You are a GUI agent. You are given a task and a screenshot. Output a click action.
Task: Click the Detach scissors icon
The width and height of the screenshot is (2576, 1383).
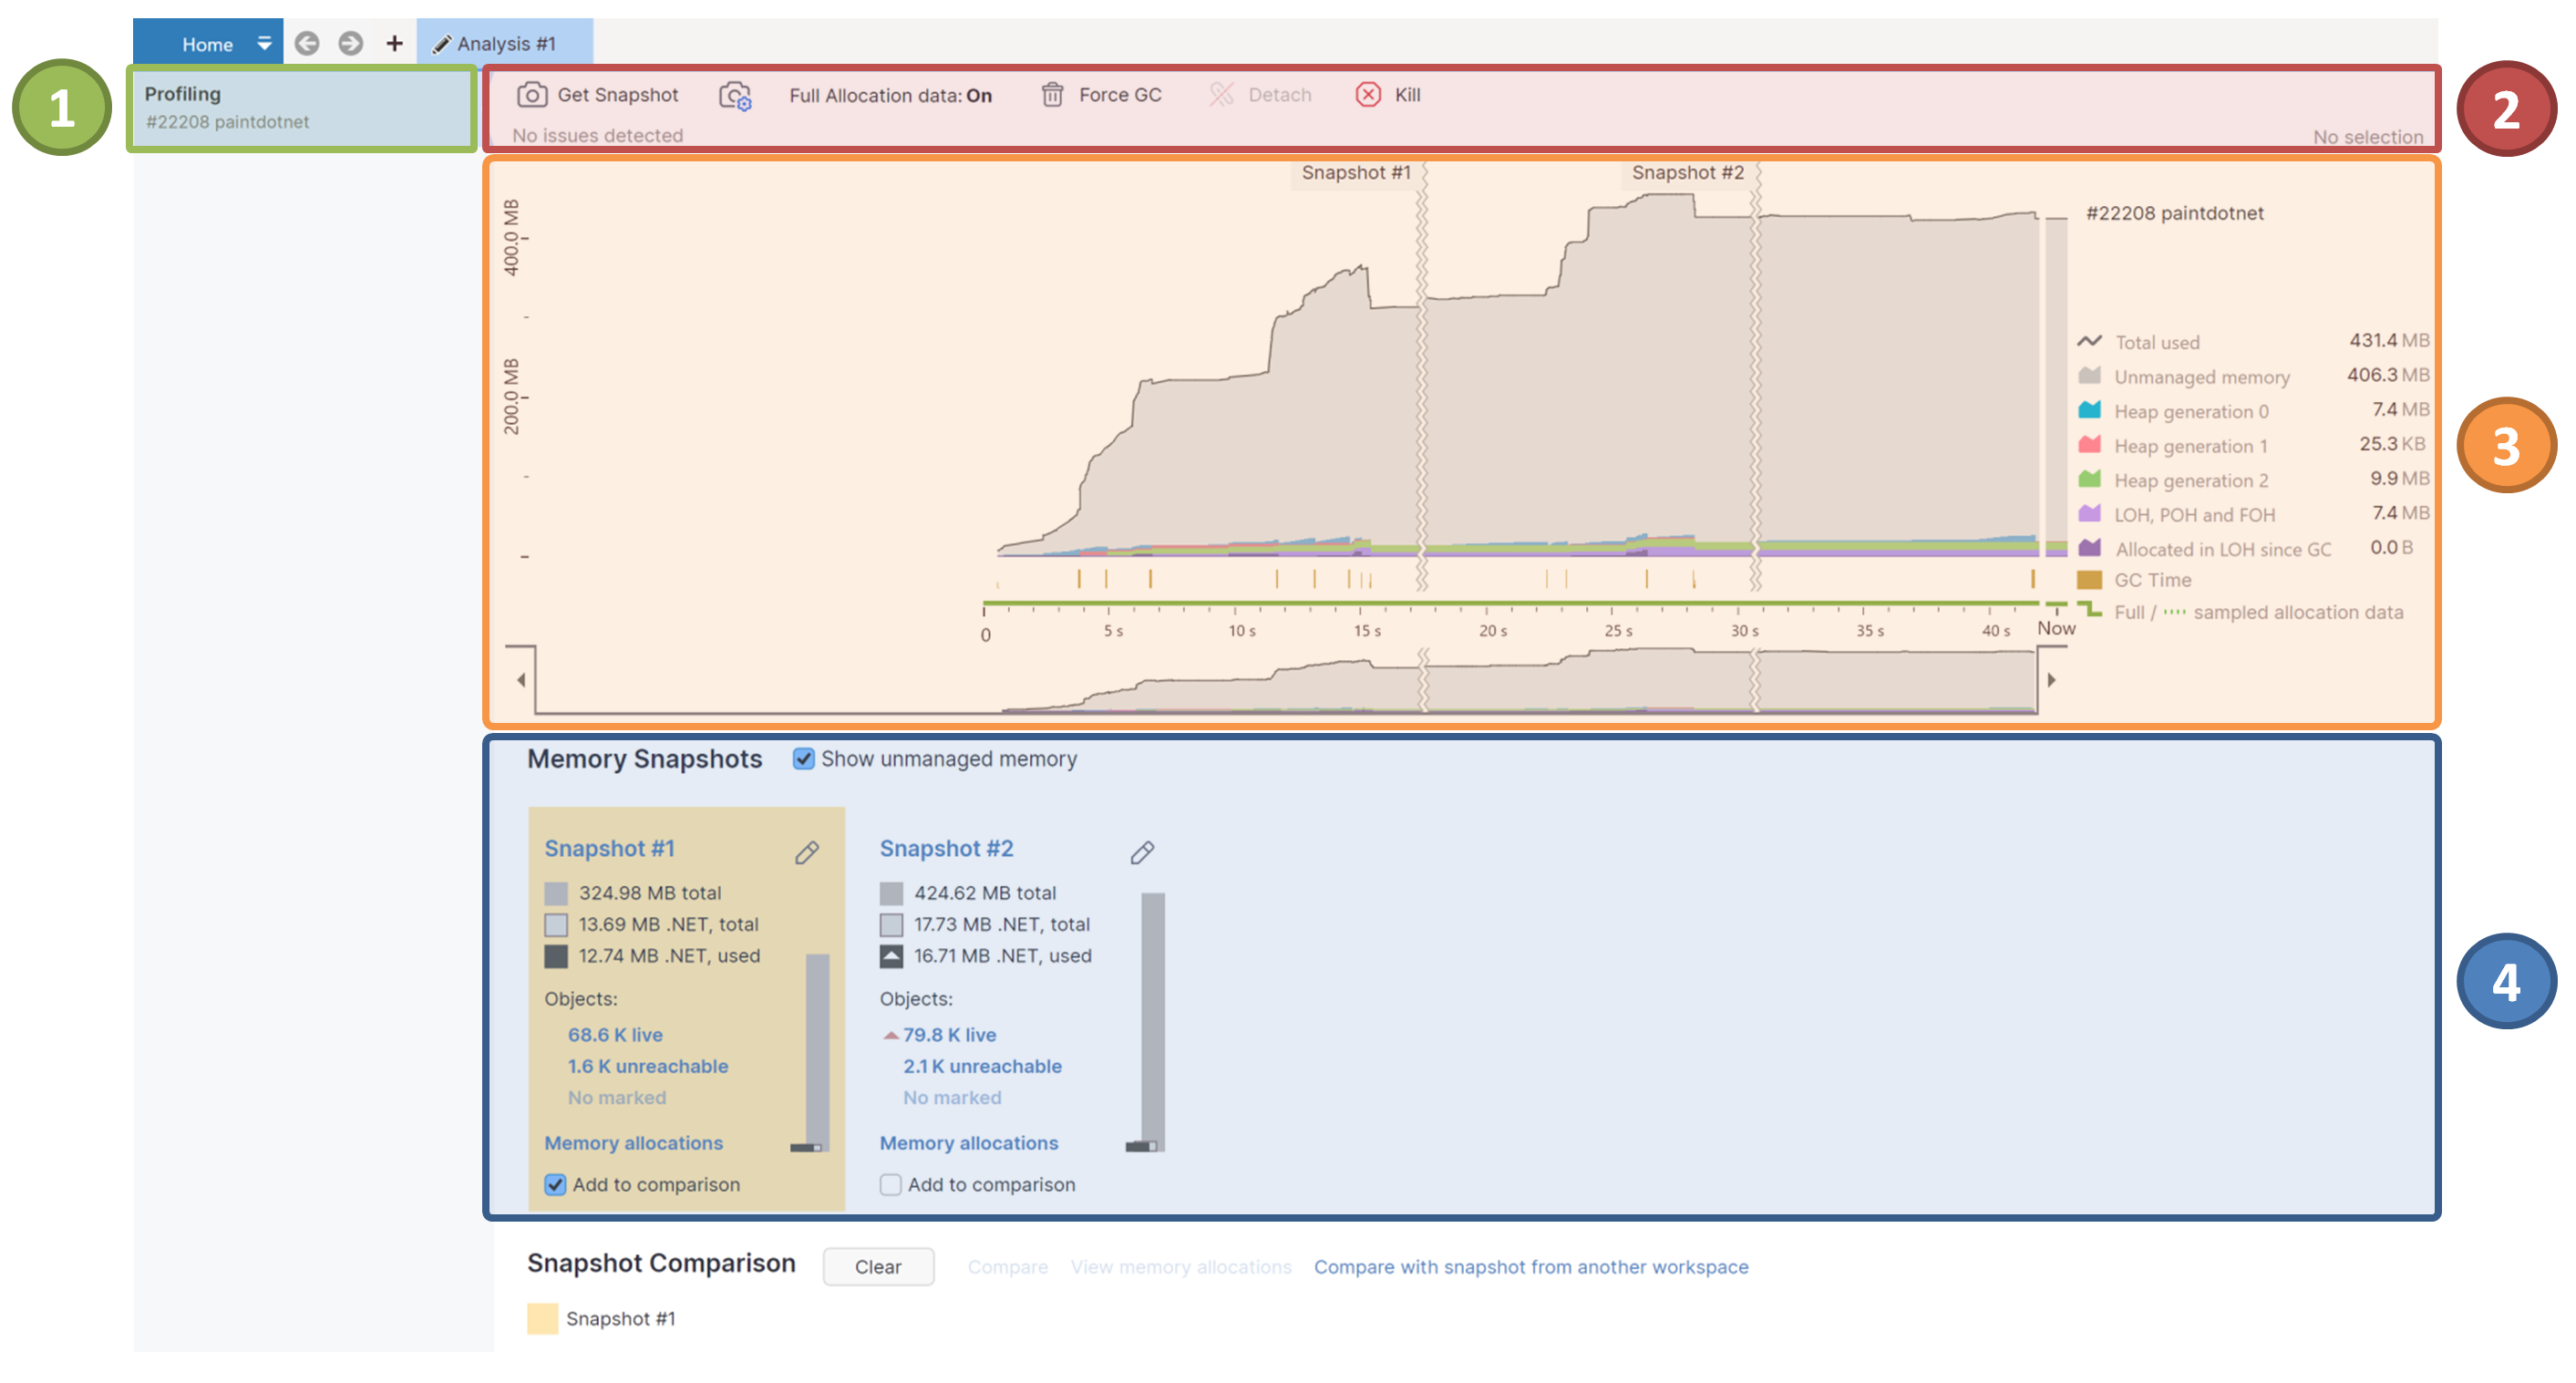[x=1221, y=94]
